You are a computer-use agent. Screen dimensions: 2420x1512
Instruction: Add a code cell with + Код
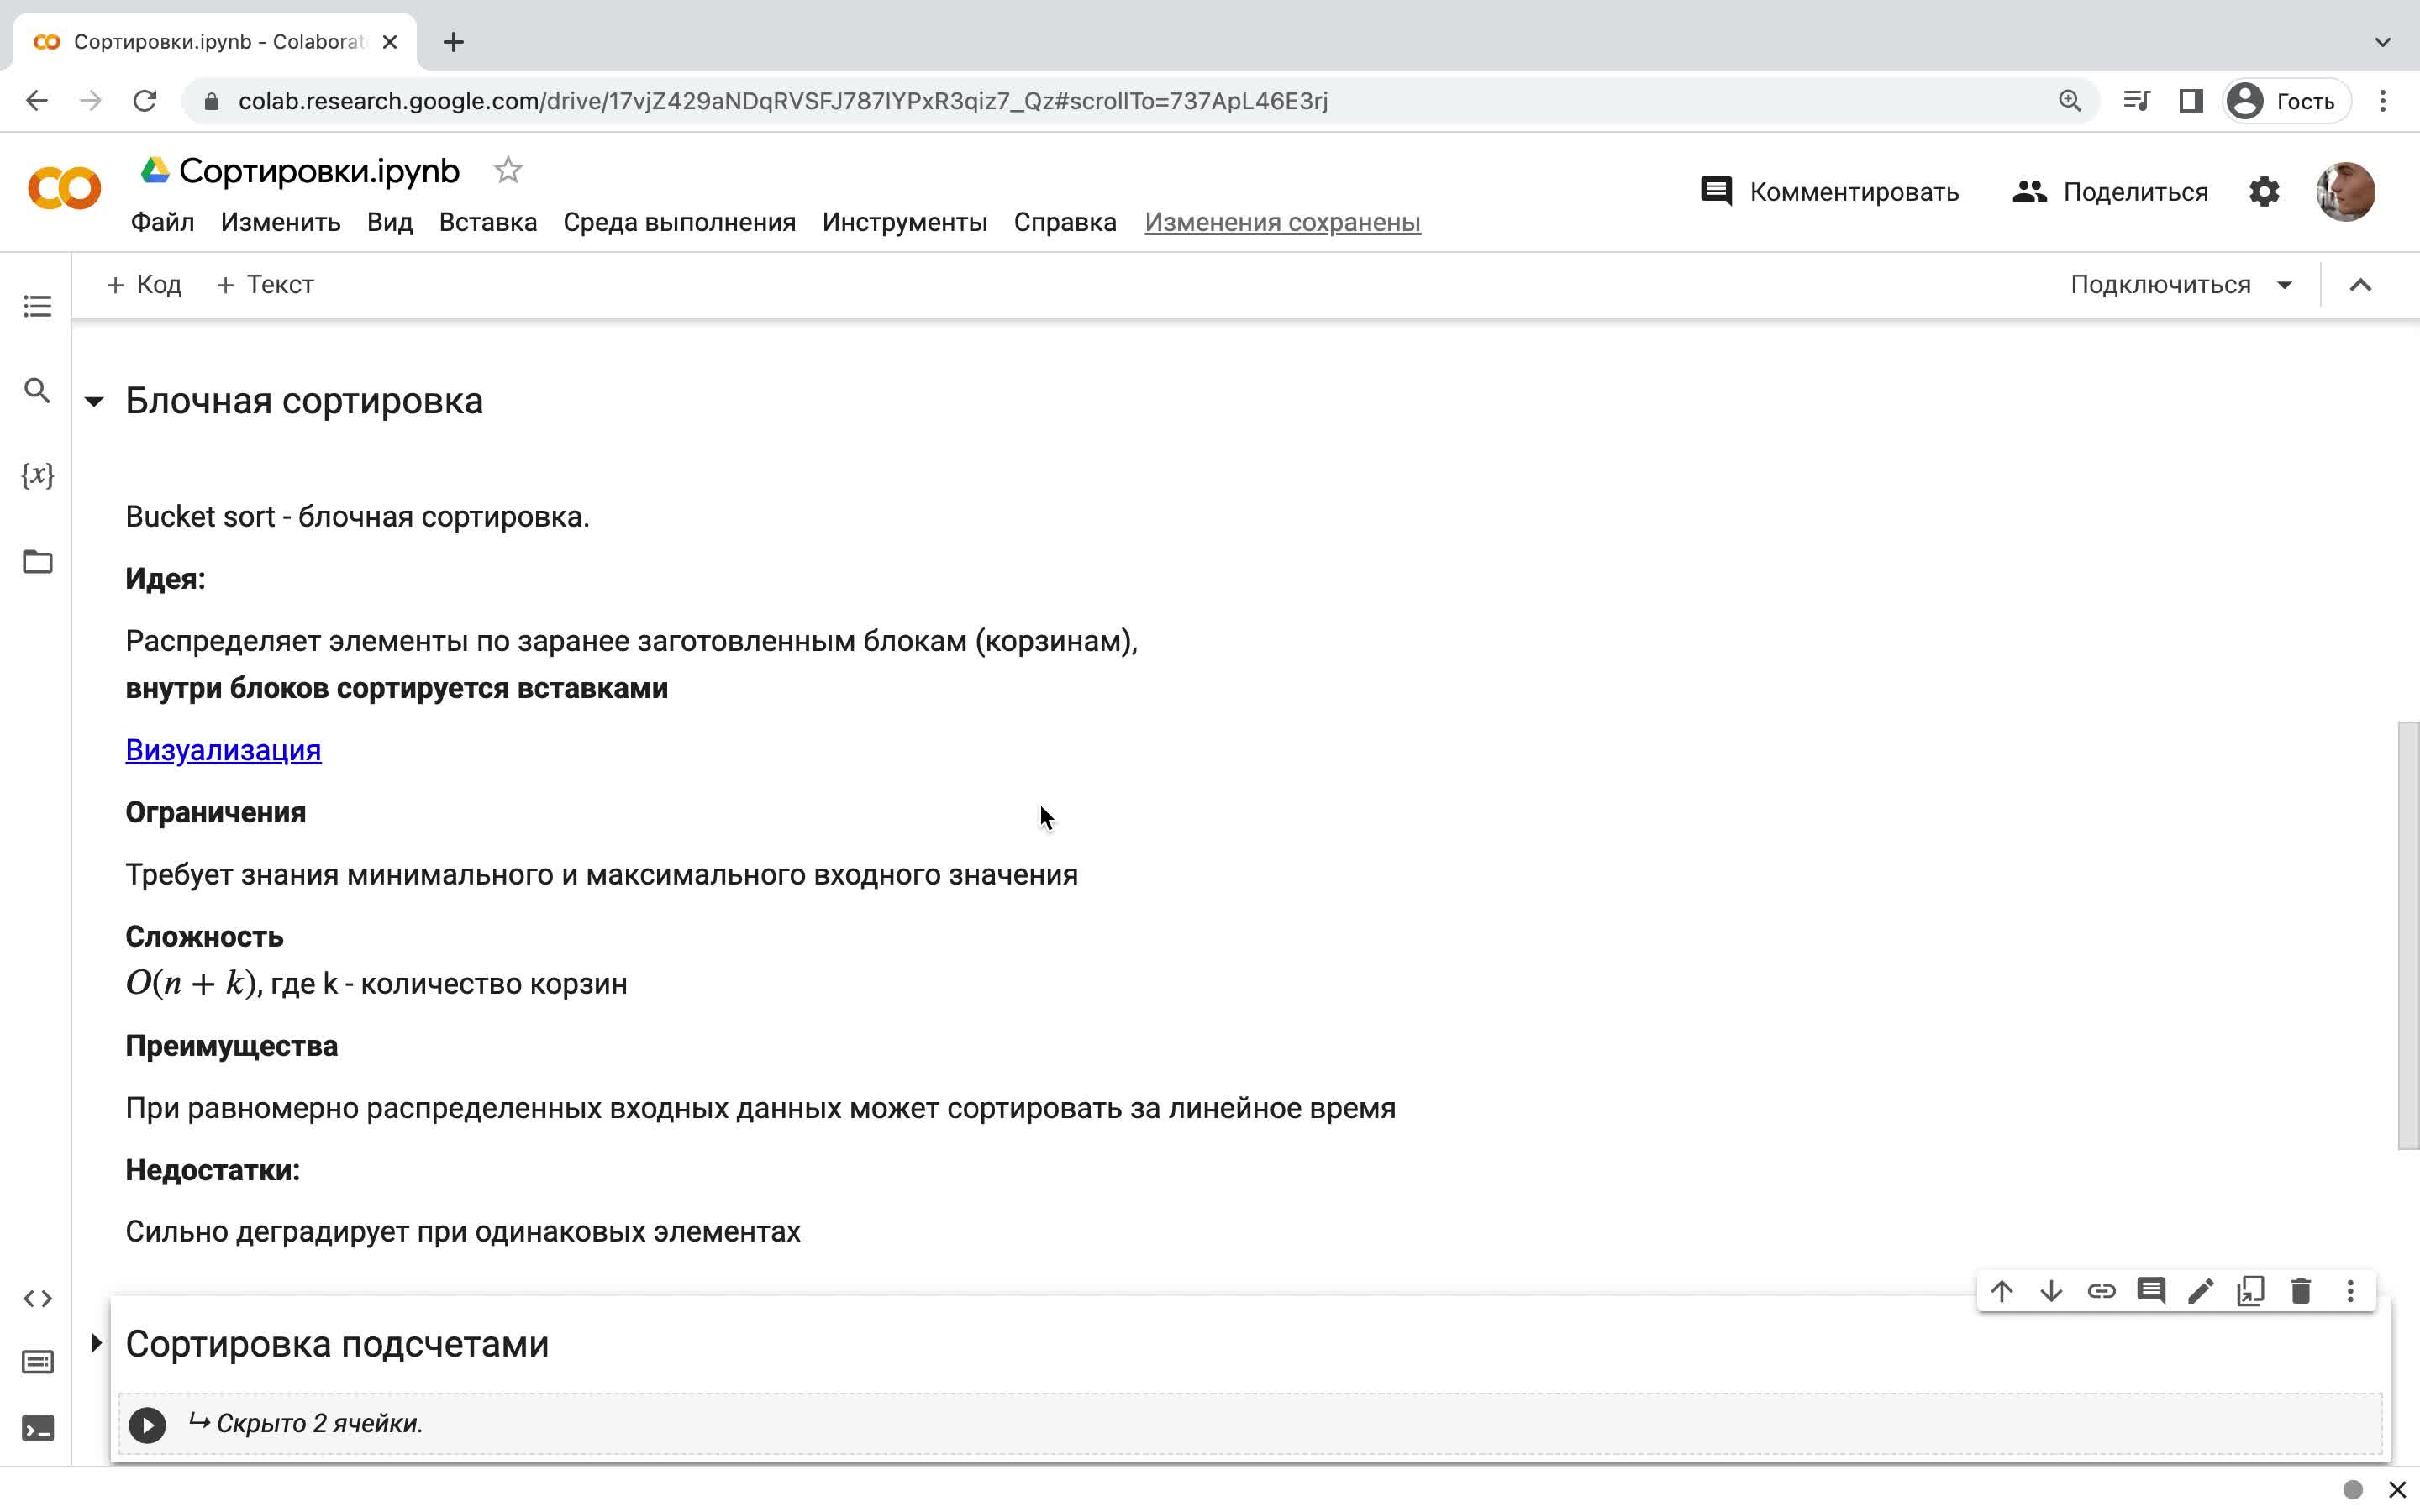[x=144, y=285]
